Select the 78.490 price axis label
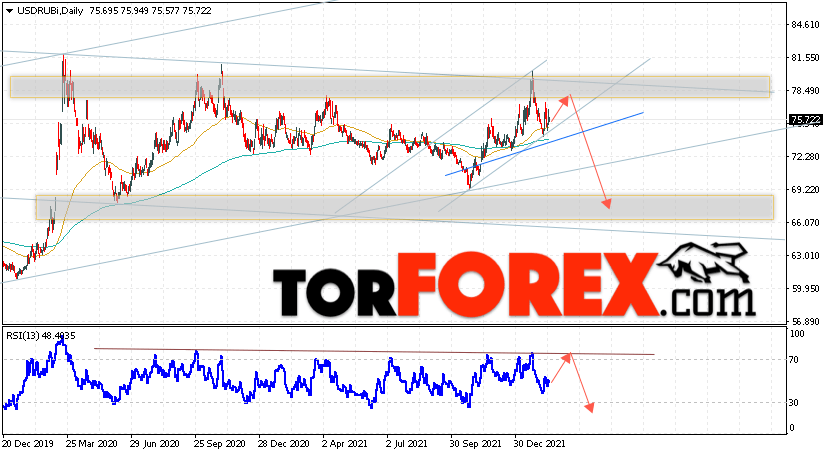Viewport: 827px width, 455px height. pos(805,91)
